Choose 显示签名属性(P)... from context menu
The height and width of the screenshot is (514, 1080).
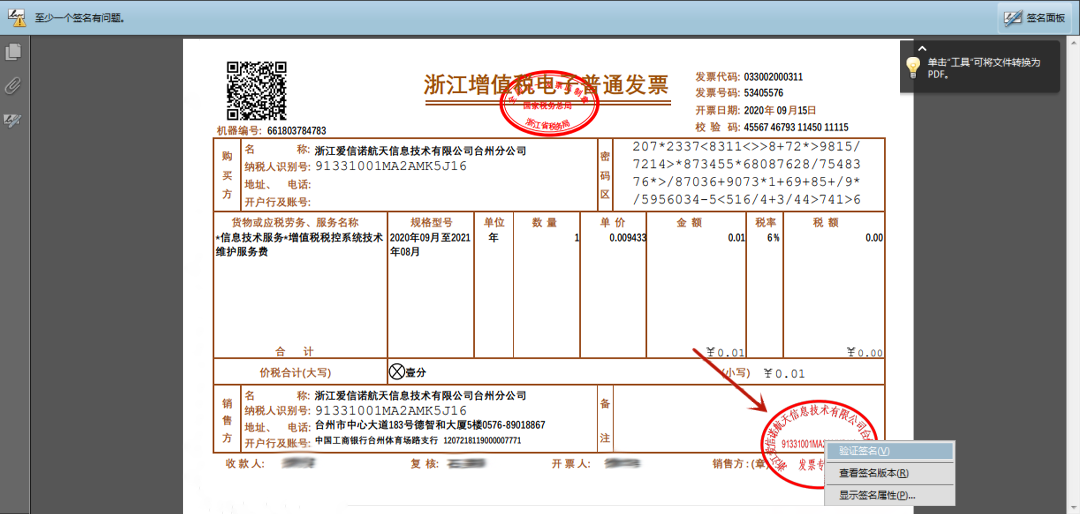(x=889, y=495)
